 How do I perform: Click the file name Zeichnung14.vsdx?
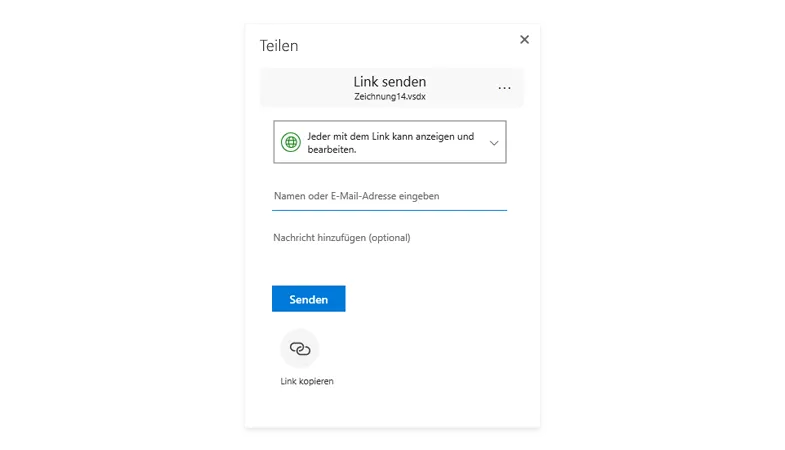point(390,97)
